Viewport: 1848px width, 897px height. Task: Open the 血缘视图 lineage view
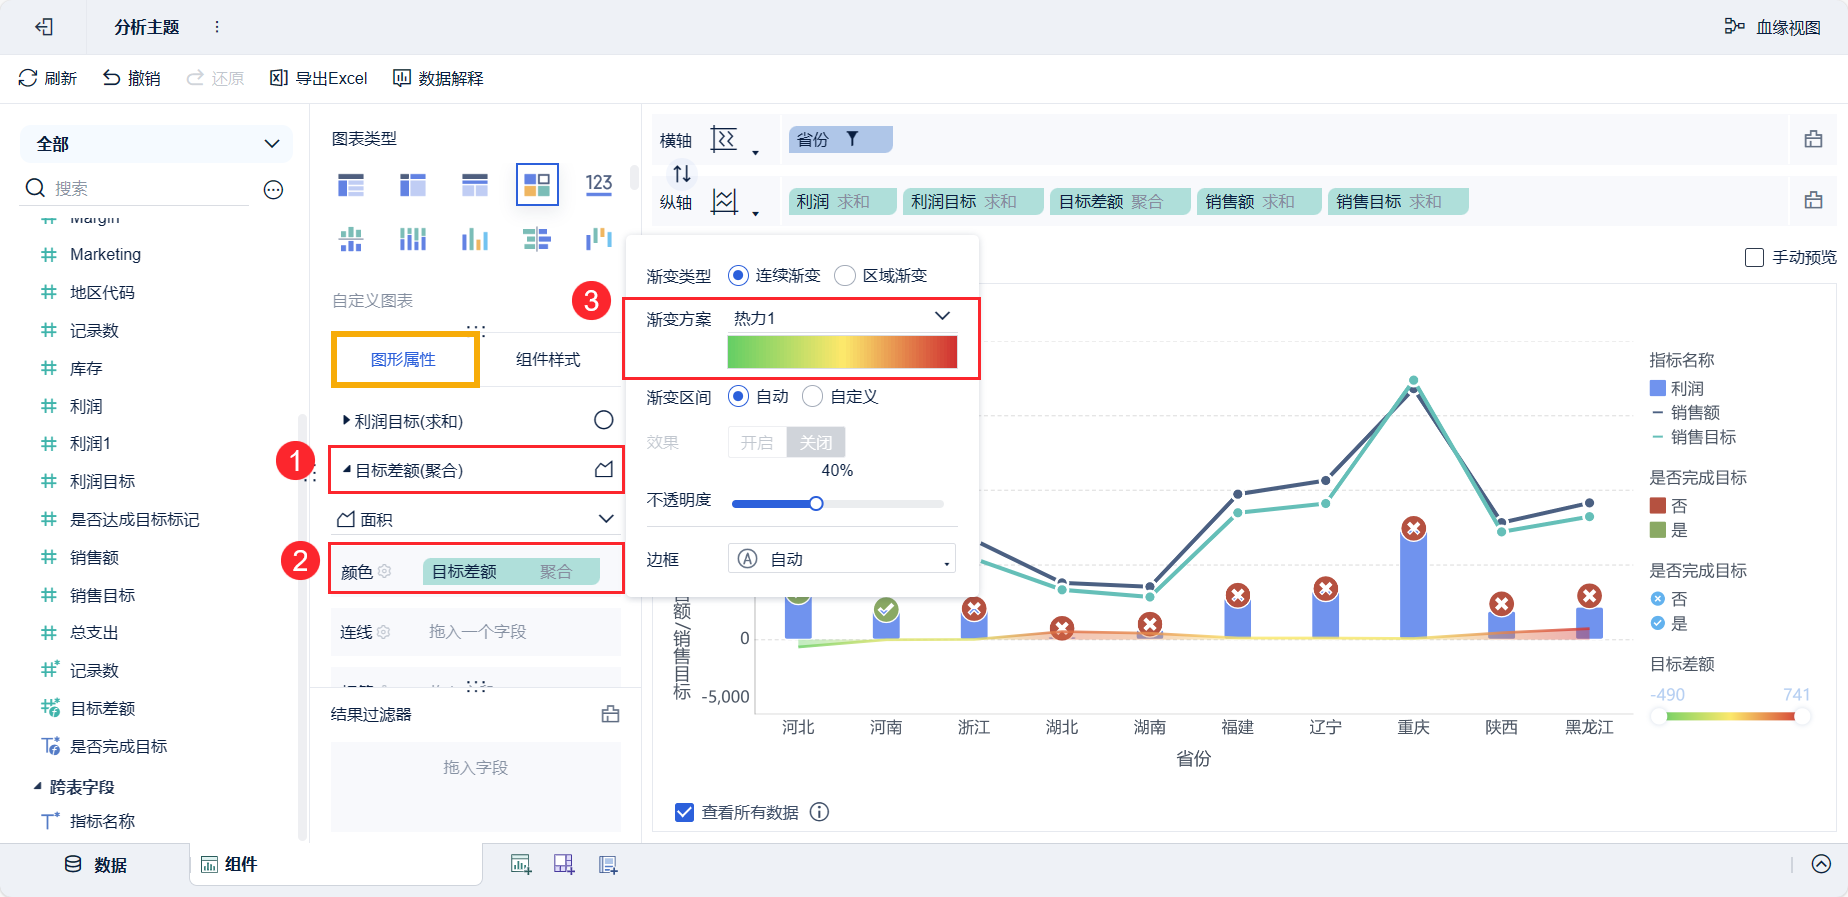[1773, 27]
